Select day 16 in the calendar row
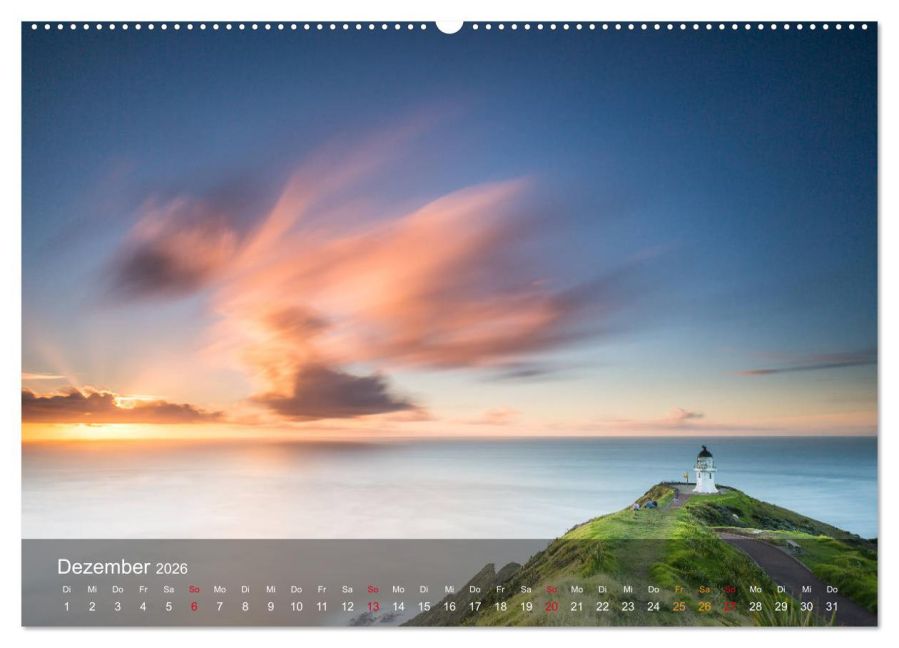This screenshot has height=648, width=899. point(449,607)
